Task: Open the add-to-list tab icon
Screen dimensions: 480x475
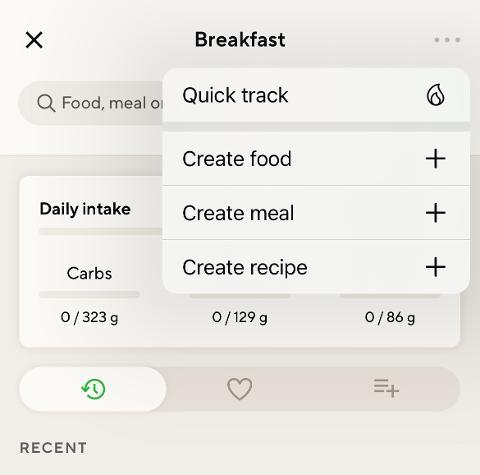Action: point(386,389)
